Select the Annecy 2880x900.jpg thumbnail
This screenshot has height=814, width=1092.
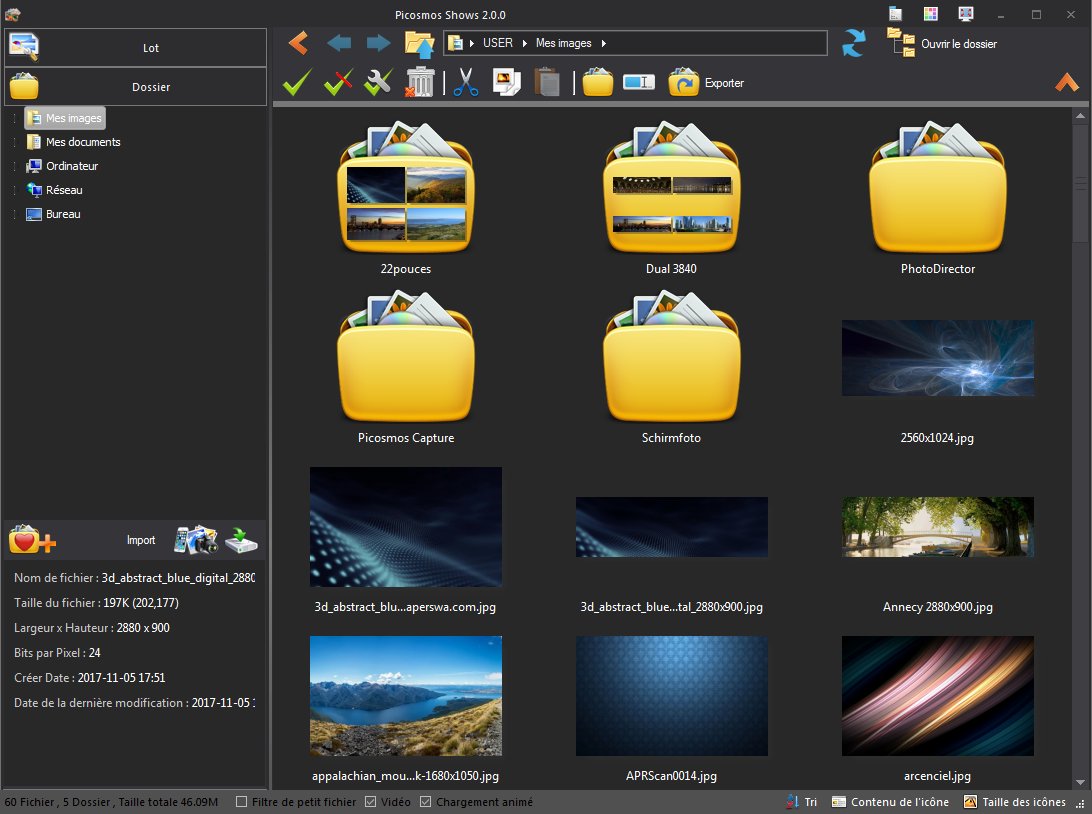[x=937, y=527]
